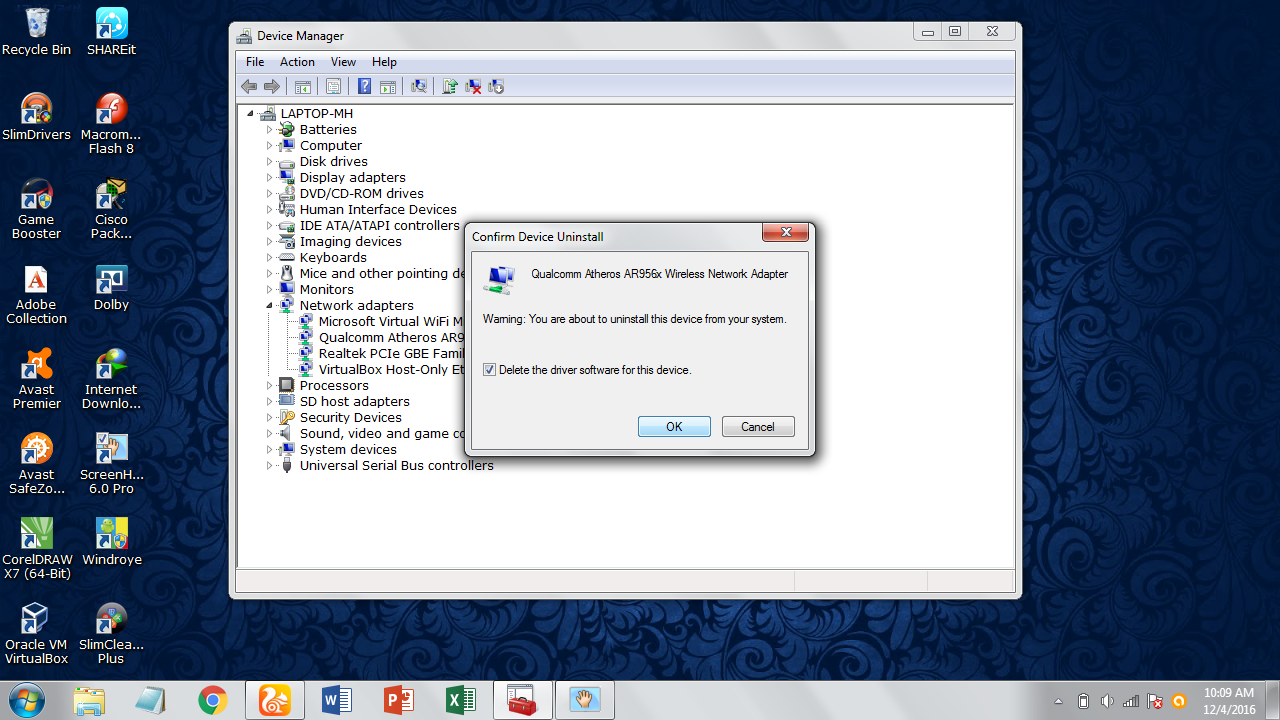Open the View menu
This screenshot has width=1280, height=720.
(x=343, y=62)
